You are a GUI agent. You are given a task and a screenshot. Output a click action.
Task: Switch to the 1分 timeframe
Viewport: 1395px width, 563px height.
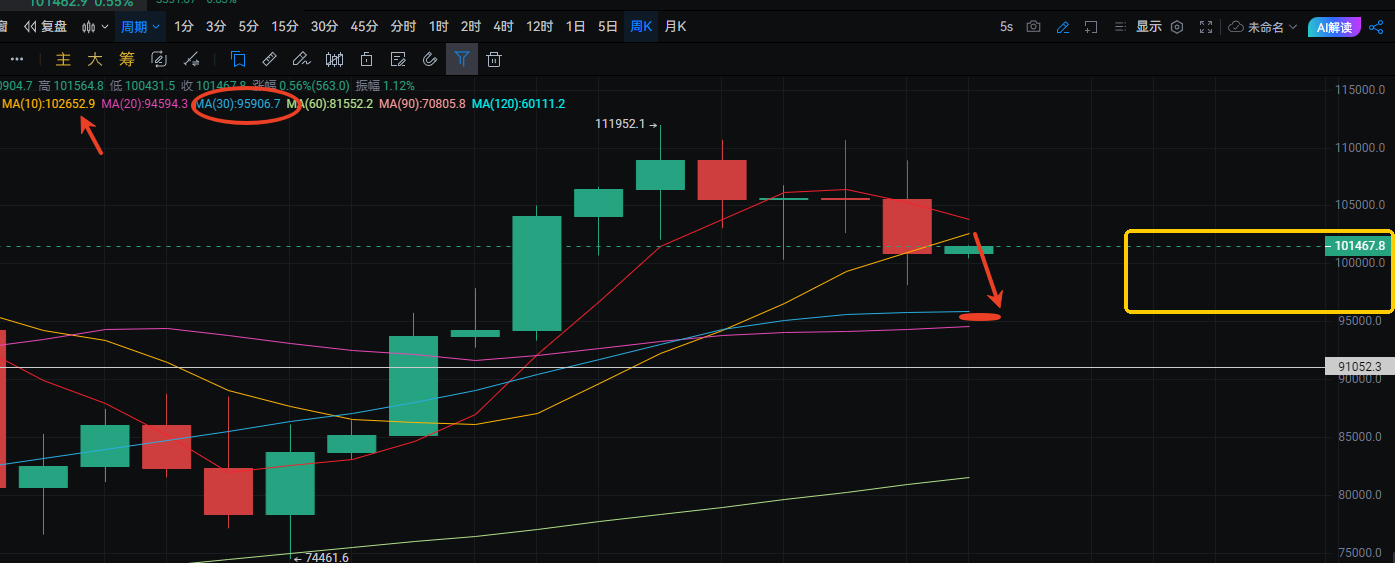click(x=184, y=27)
